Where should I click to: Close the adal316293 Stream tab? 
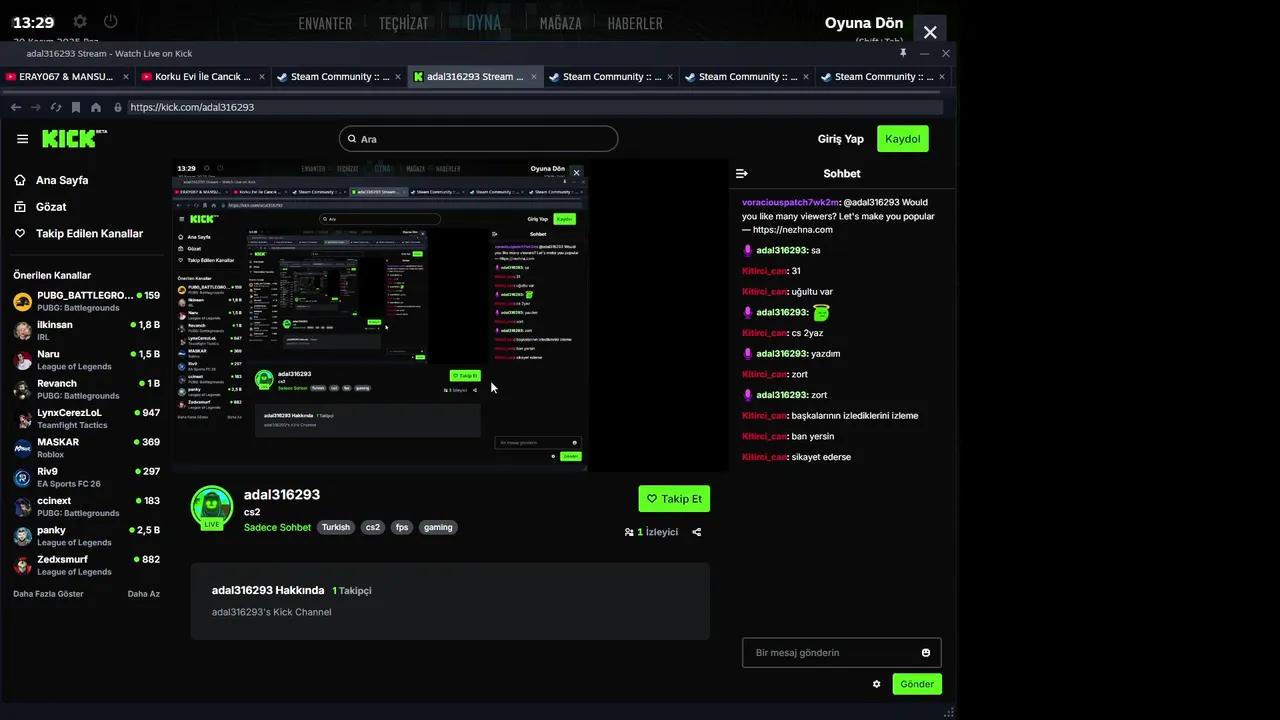[534, 76]
